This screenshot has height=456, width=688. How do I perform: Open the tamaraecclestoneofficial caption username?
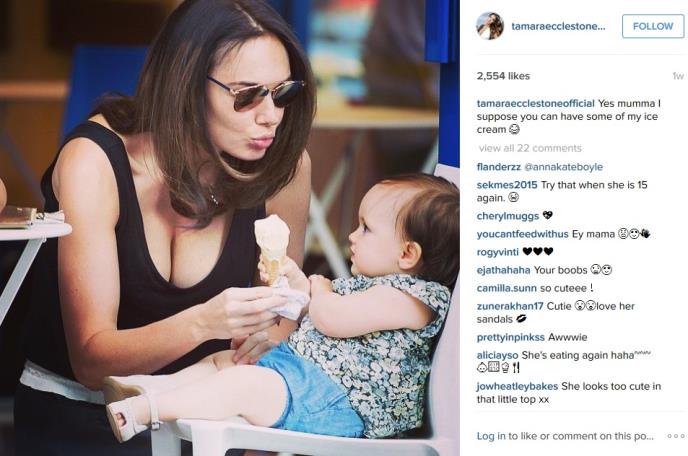click(x=535, y=103)
